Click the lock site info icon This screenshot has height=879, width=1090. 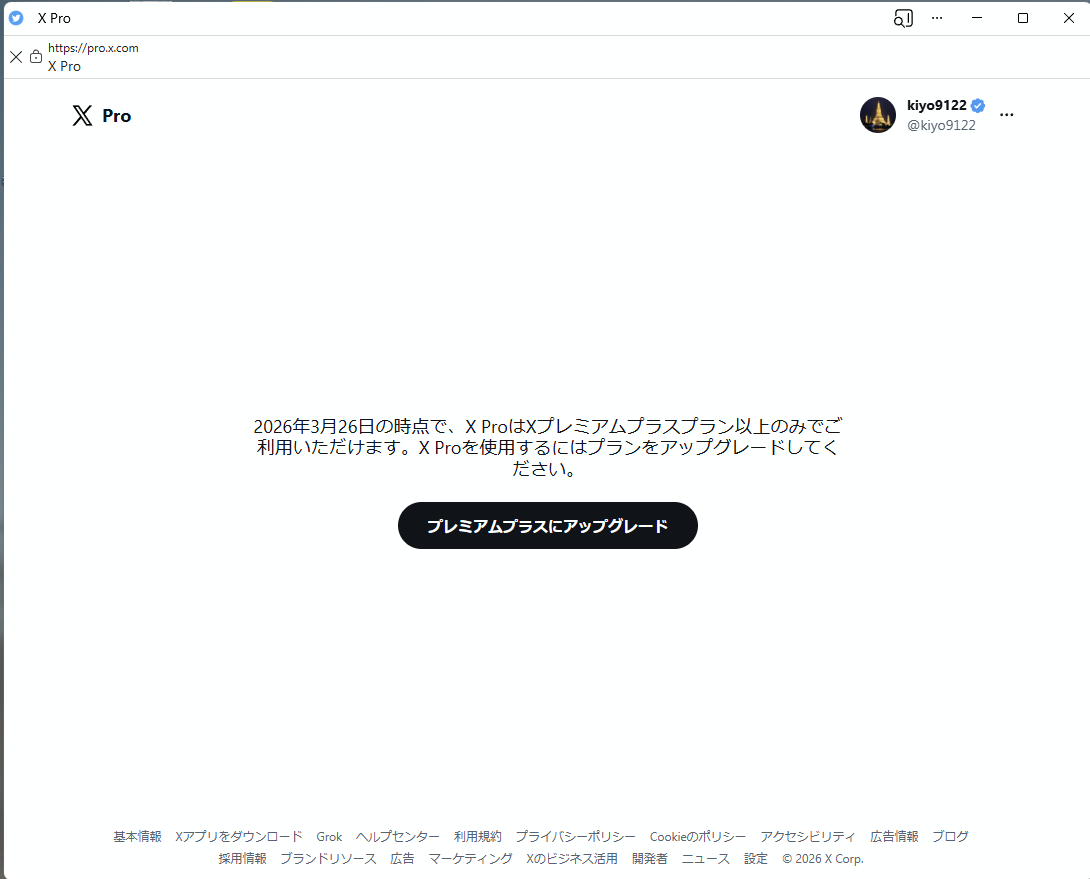point(36,56)
